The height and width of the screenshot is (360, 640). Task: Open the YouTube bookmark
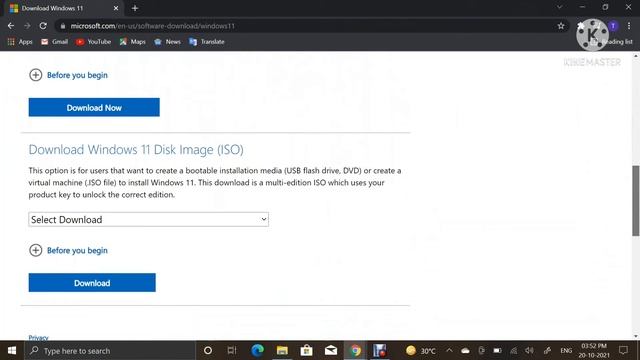click(93, 42)
